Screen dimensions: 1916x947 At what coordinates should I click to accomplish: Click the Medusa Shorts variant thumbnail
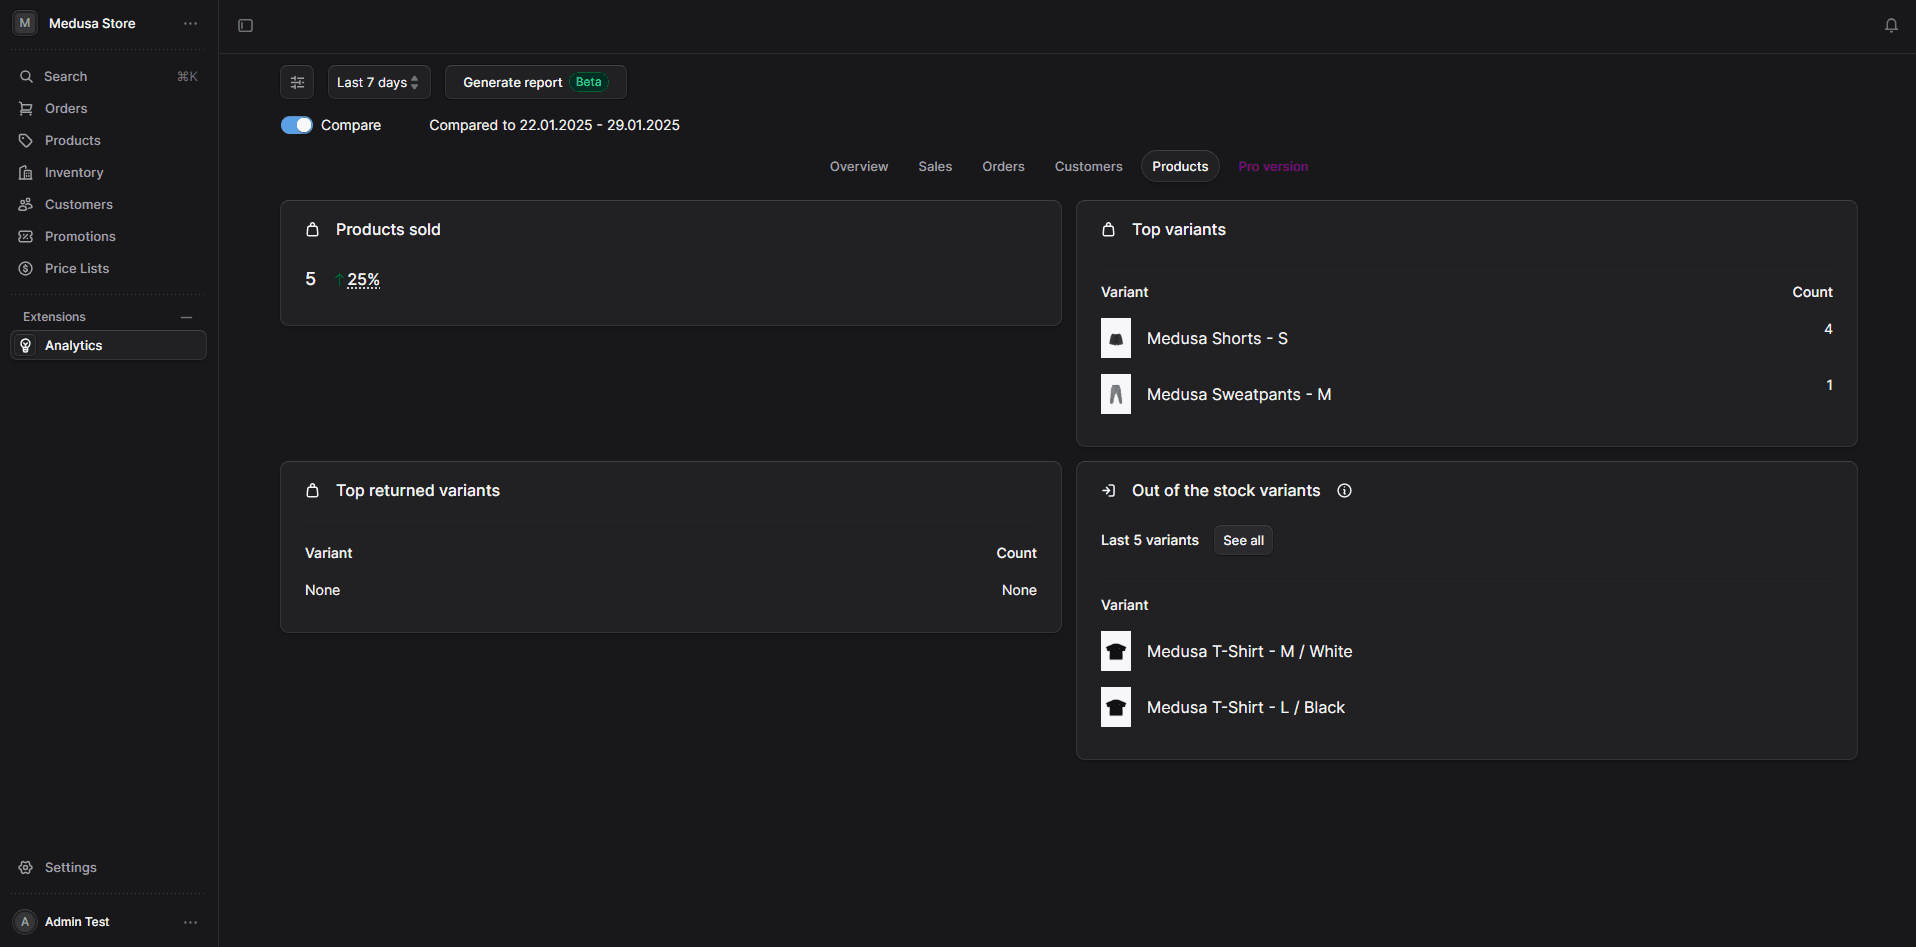[x=1115, y=338]
